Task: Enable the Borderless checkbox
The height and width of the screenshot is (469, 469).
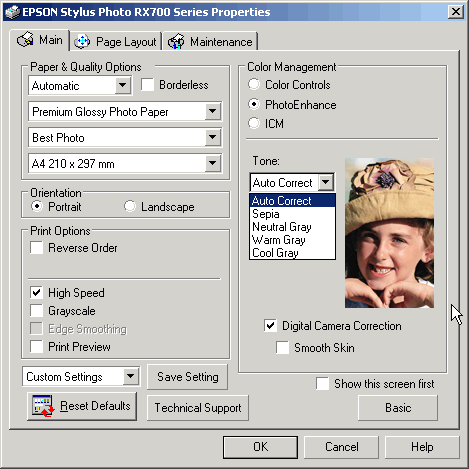Action: coord(147,85)
